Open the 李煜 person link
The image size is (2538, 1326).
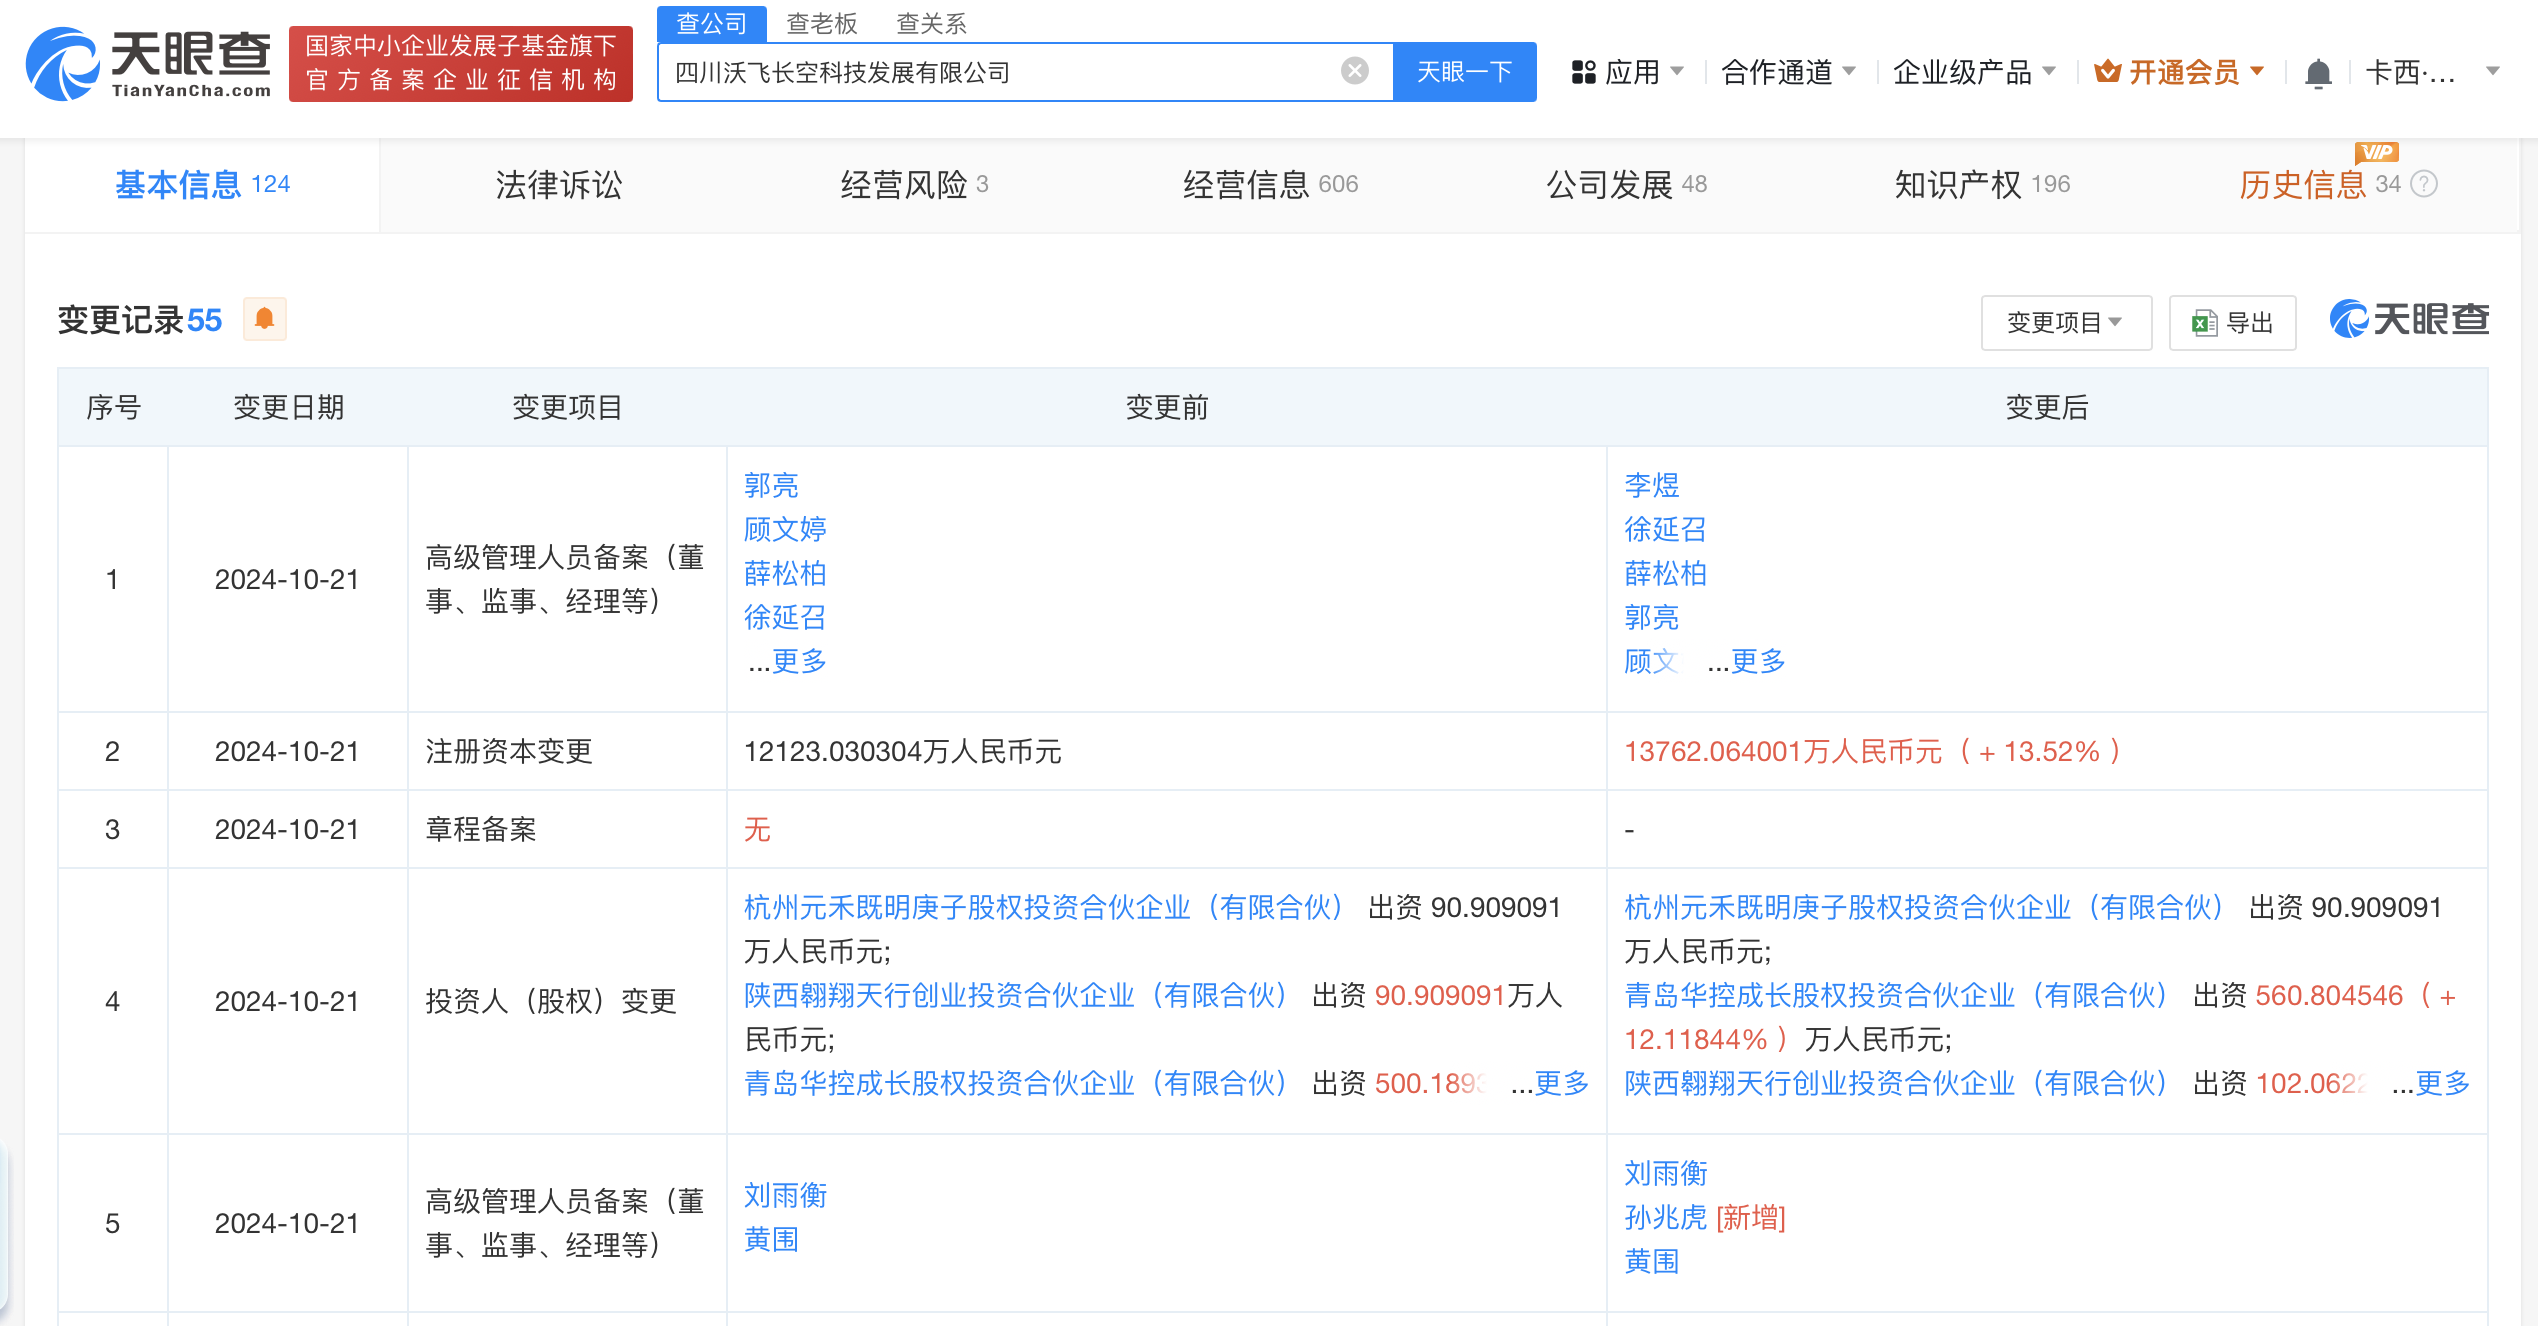point(1651,486)
